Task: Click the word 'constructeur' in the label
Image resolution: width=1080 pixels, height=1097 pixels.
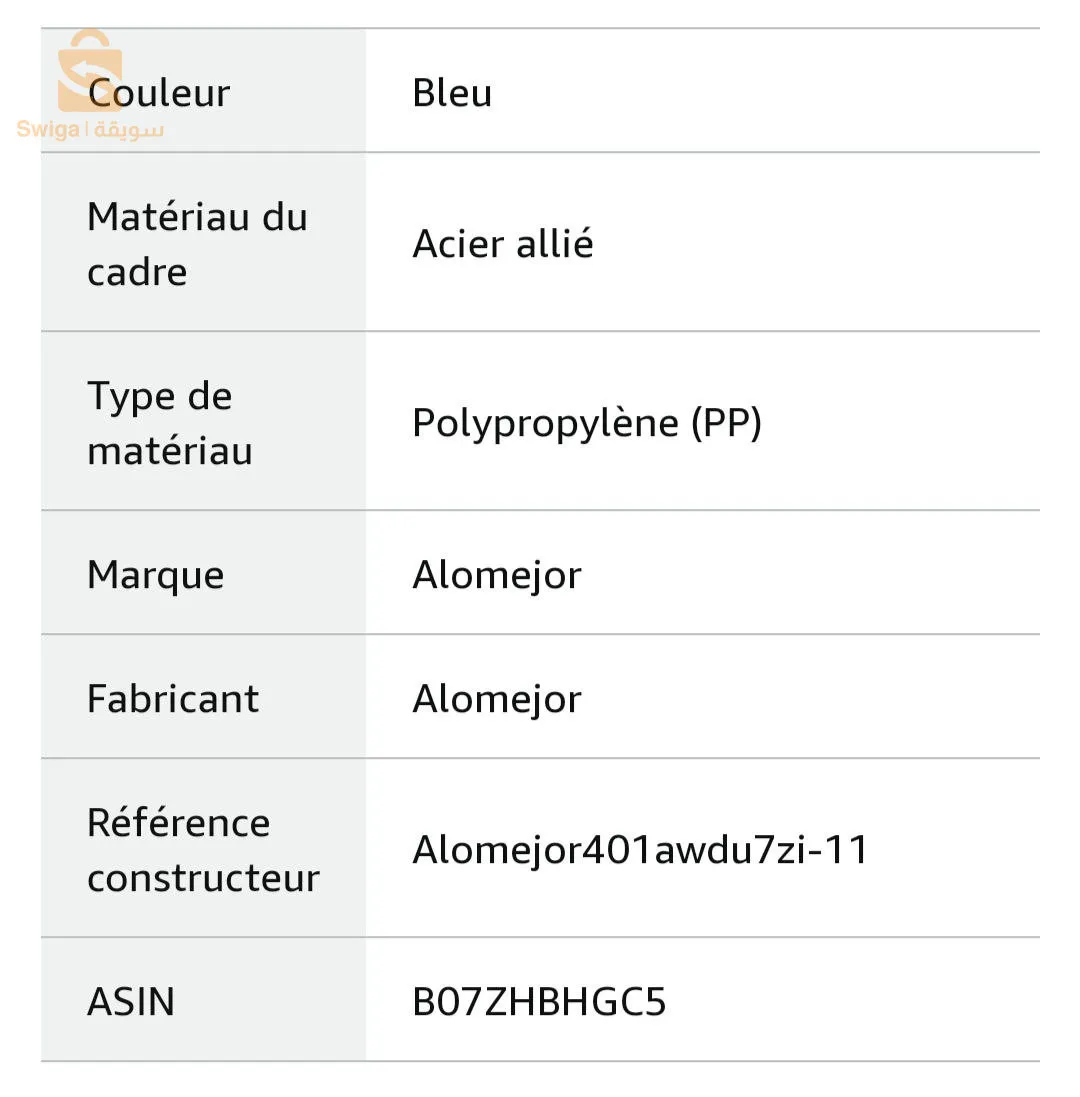Action: coord(203,878)
